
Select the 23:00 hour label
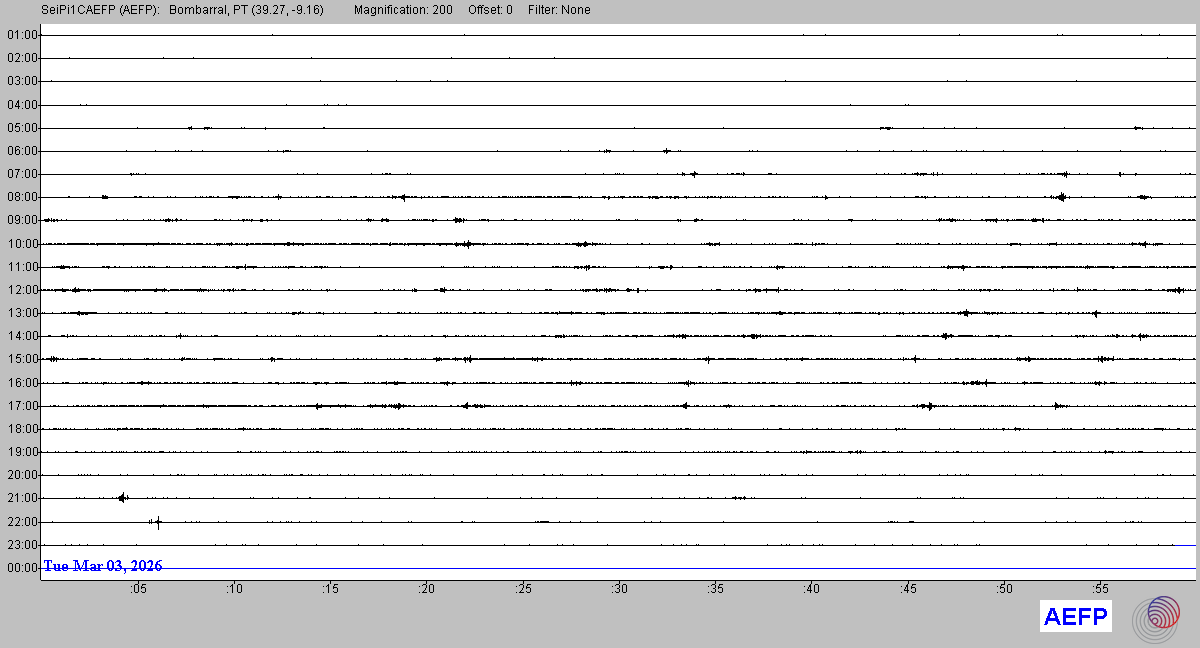(x=22, y=545)
